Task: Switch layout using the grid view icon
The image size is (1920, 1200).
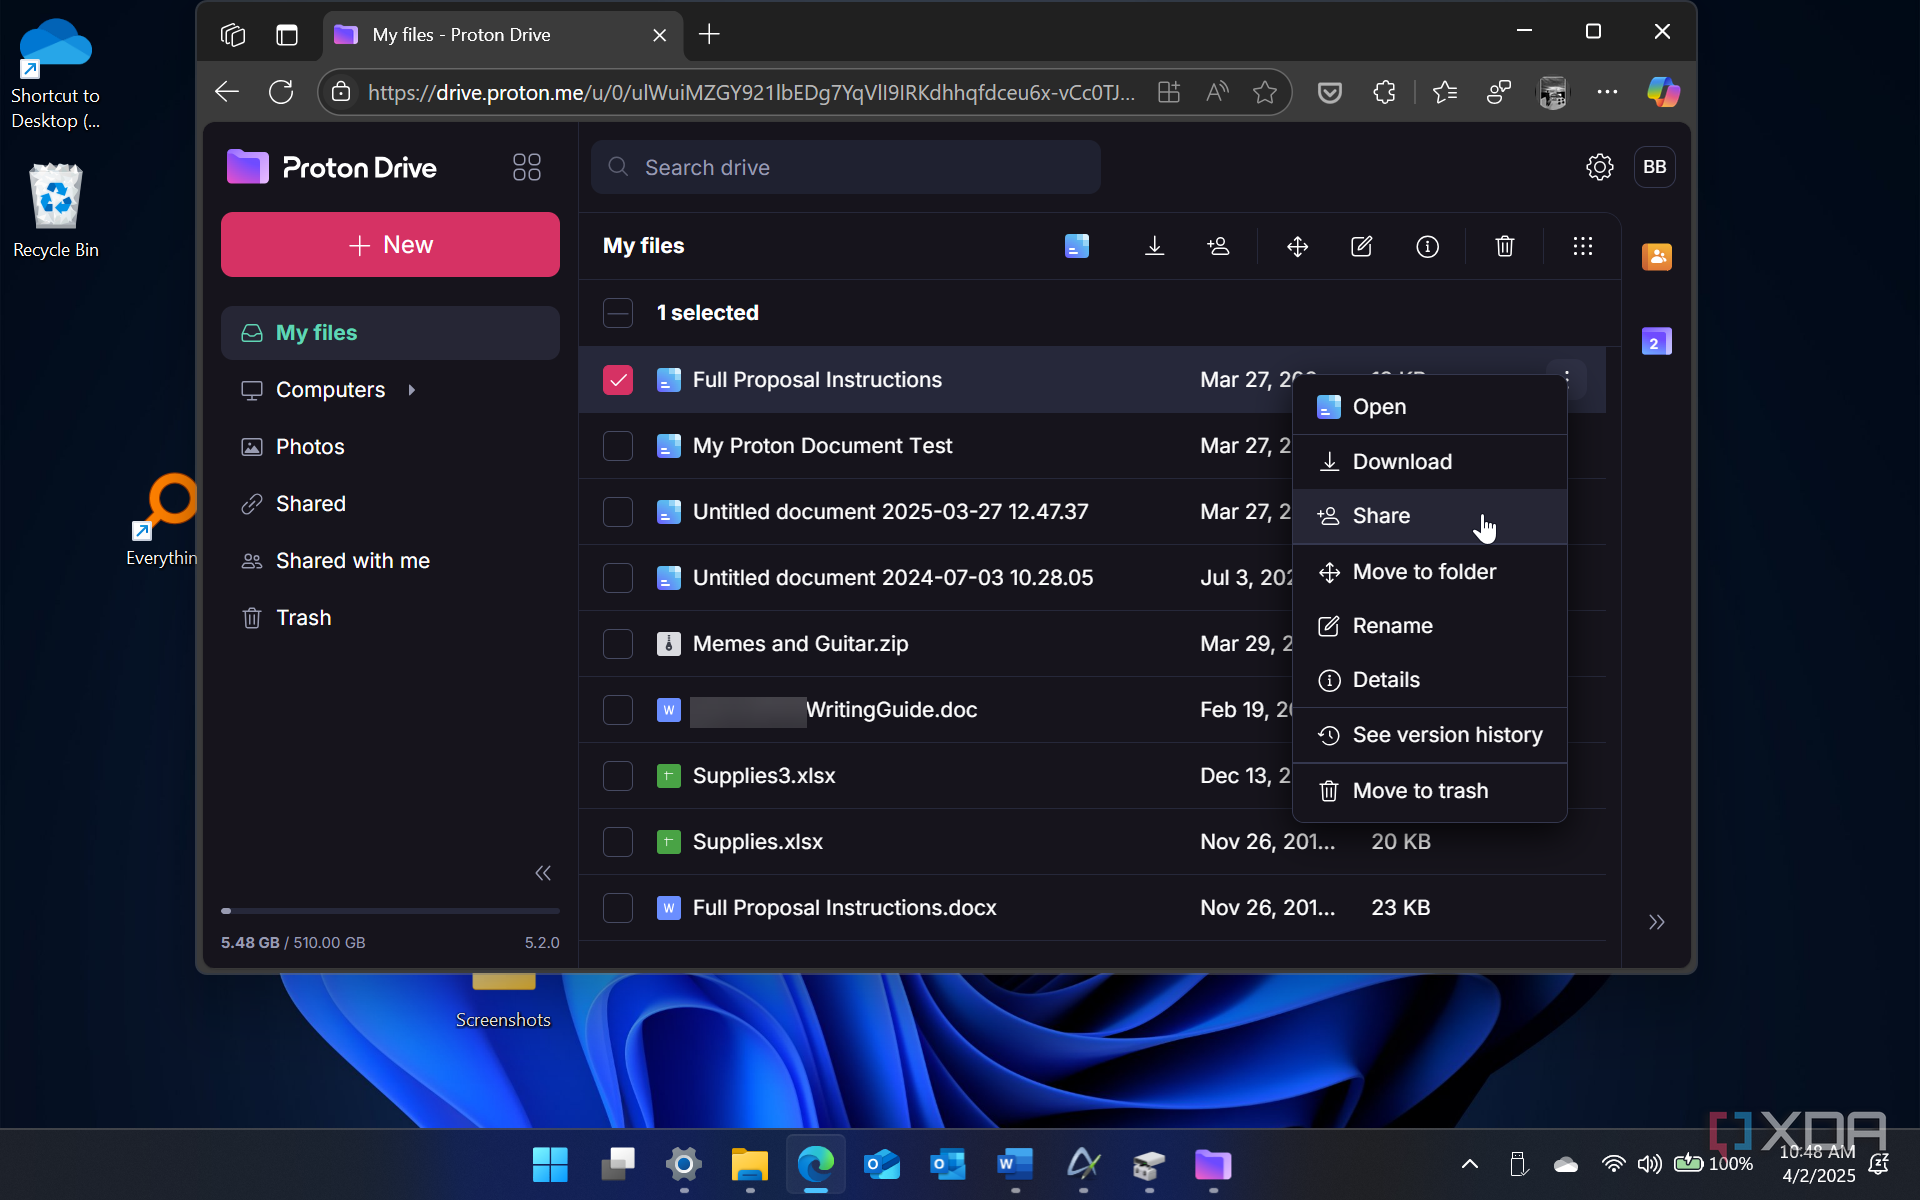Action: [x=1582, y=246]
